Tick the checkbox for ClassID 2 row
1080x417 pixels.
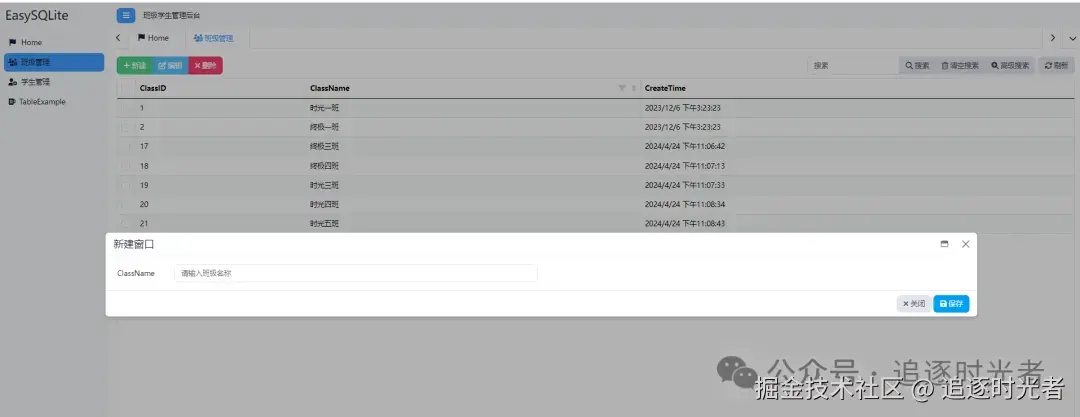coord(125,128)
